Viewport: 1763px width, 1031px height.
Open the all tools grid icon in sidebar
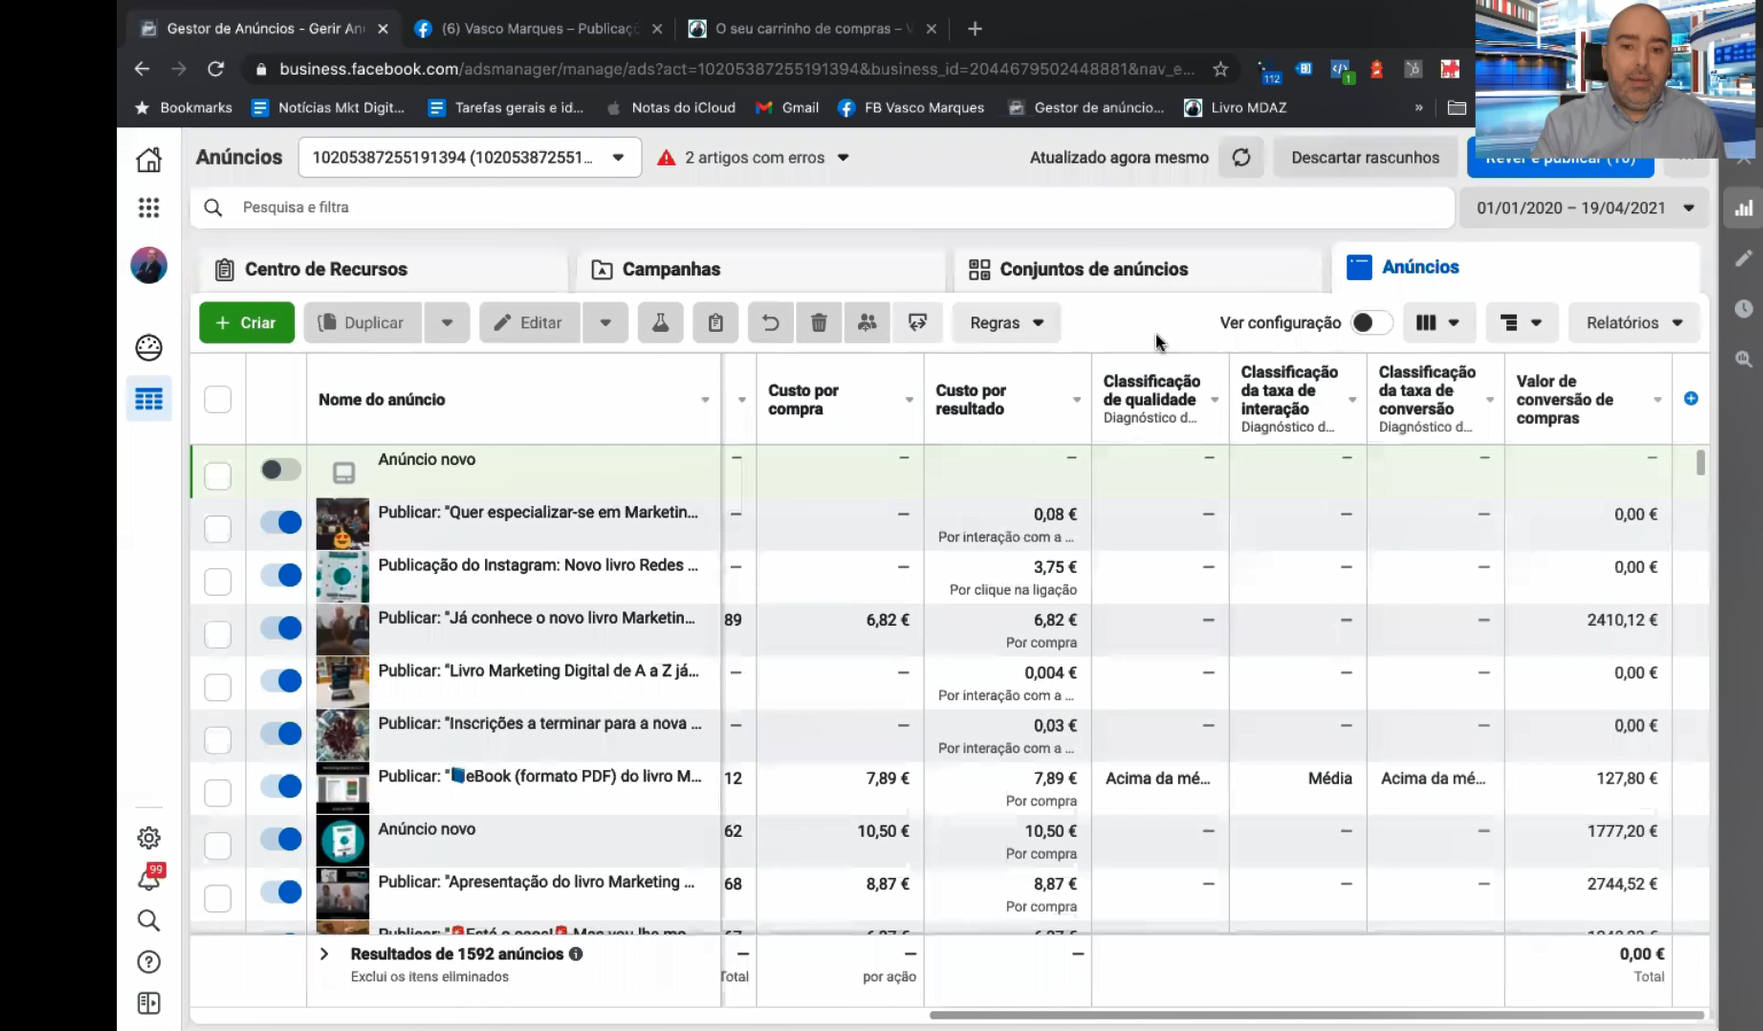coord(149,208)
